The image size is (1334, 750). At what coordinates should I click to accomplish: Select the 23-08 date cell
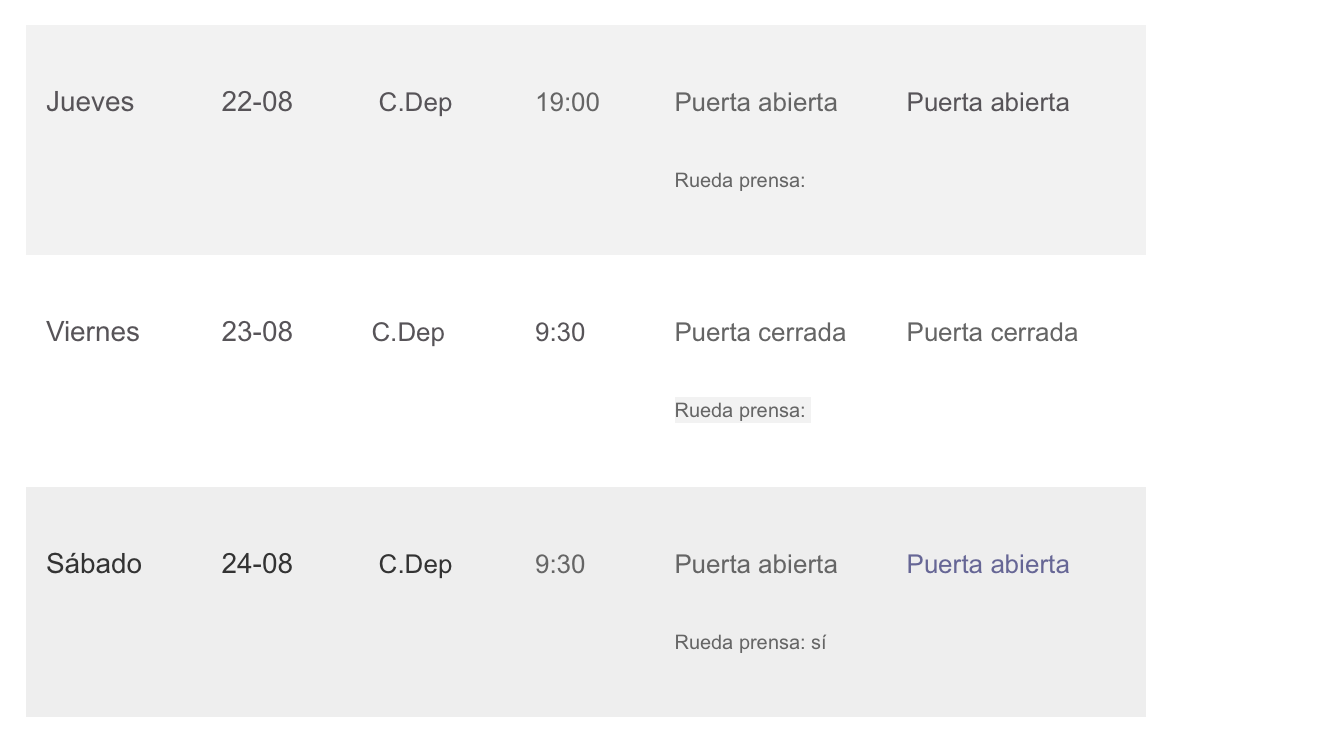[x=257, y=332]
